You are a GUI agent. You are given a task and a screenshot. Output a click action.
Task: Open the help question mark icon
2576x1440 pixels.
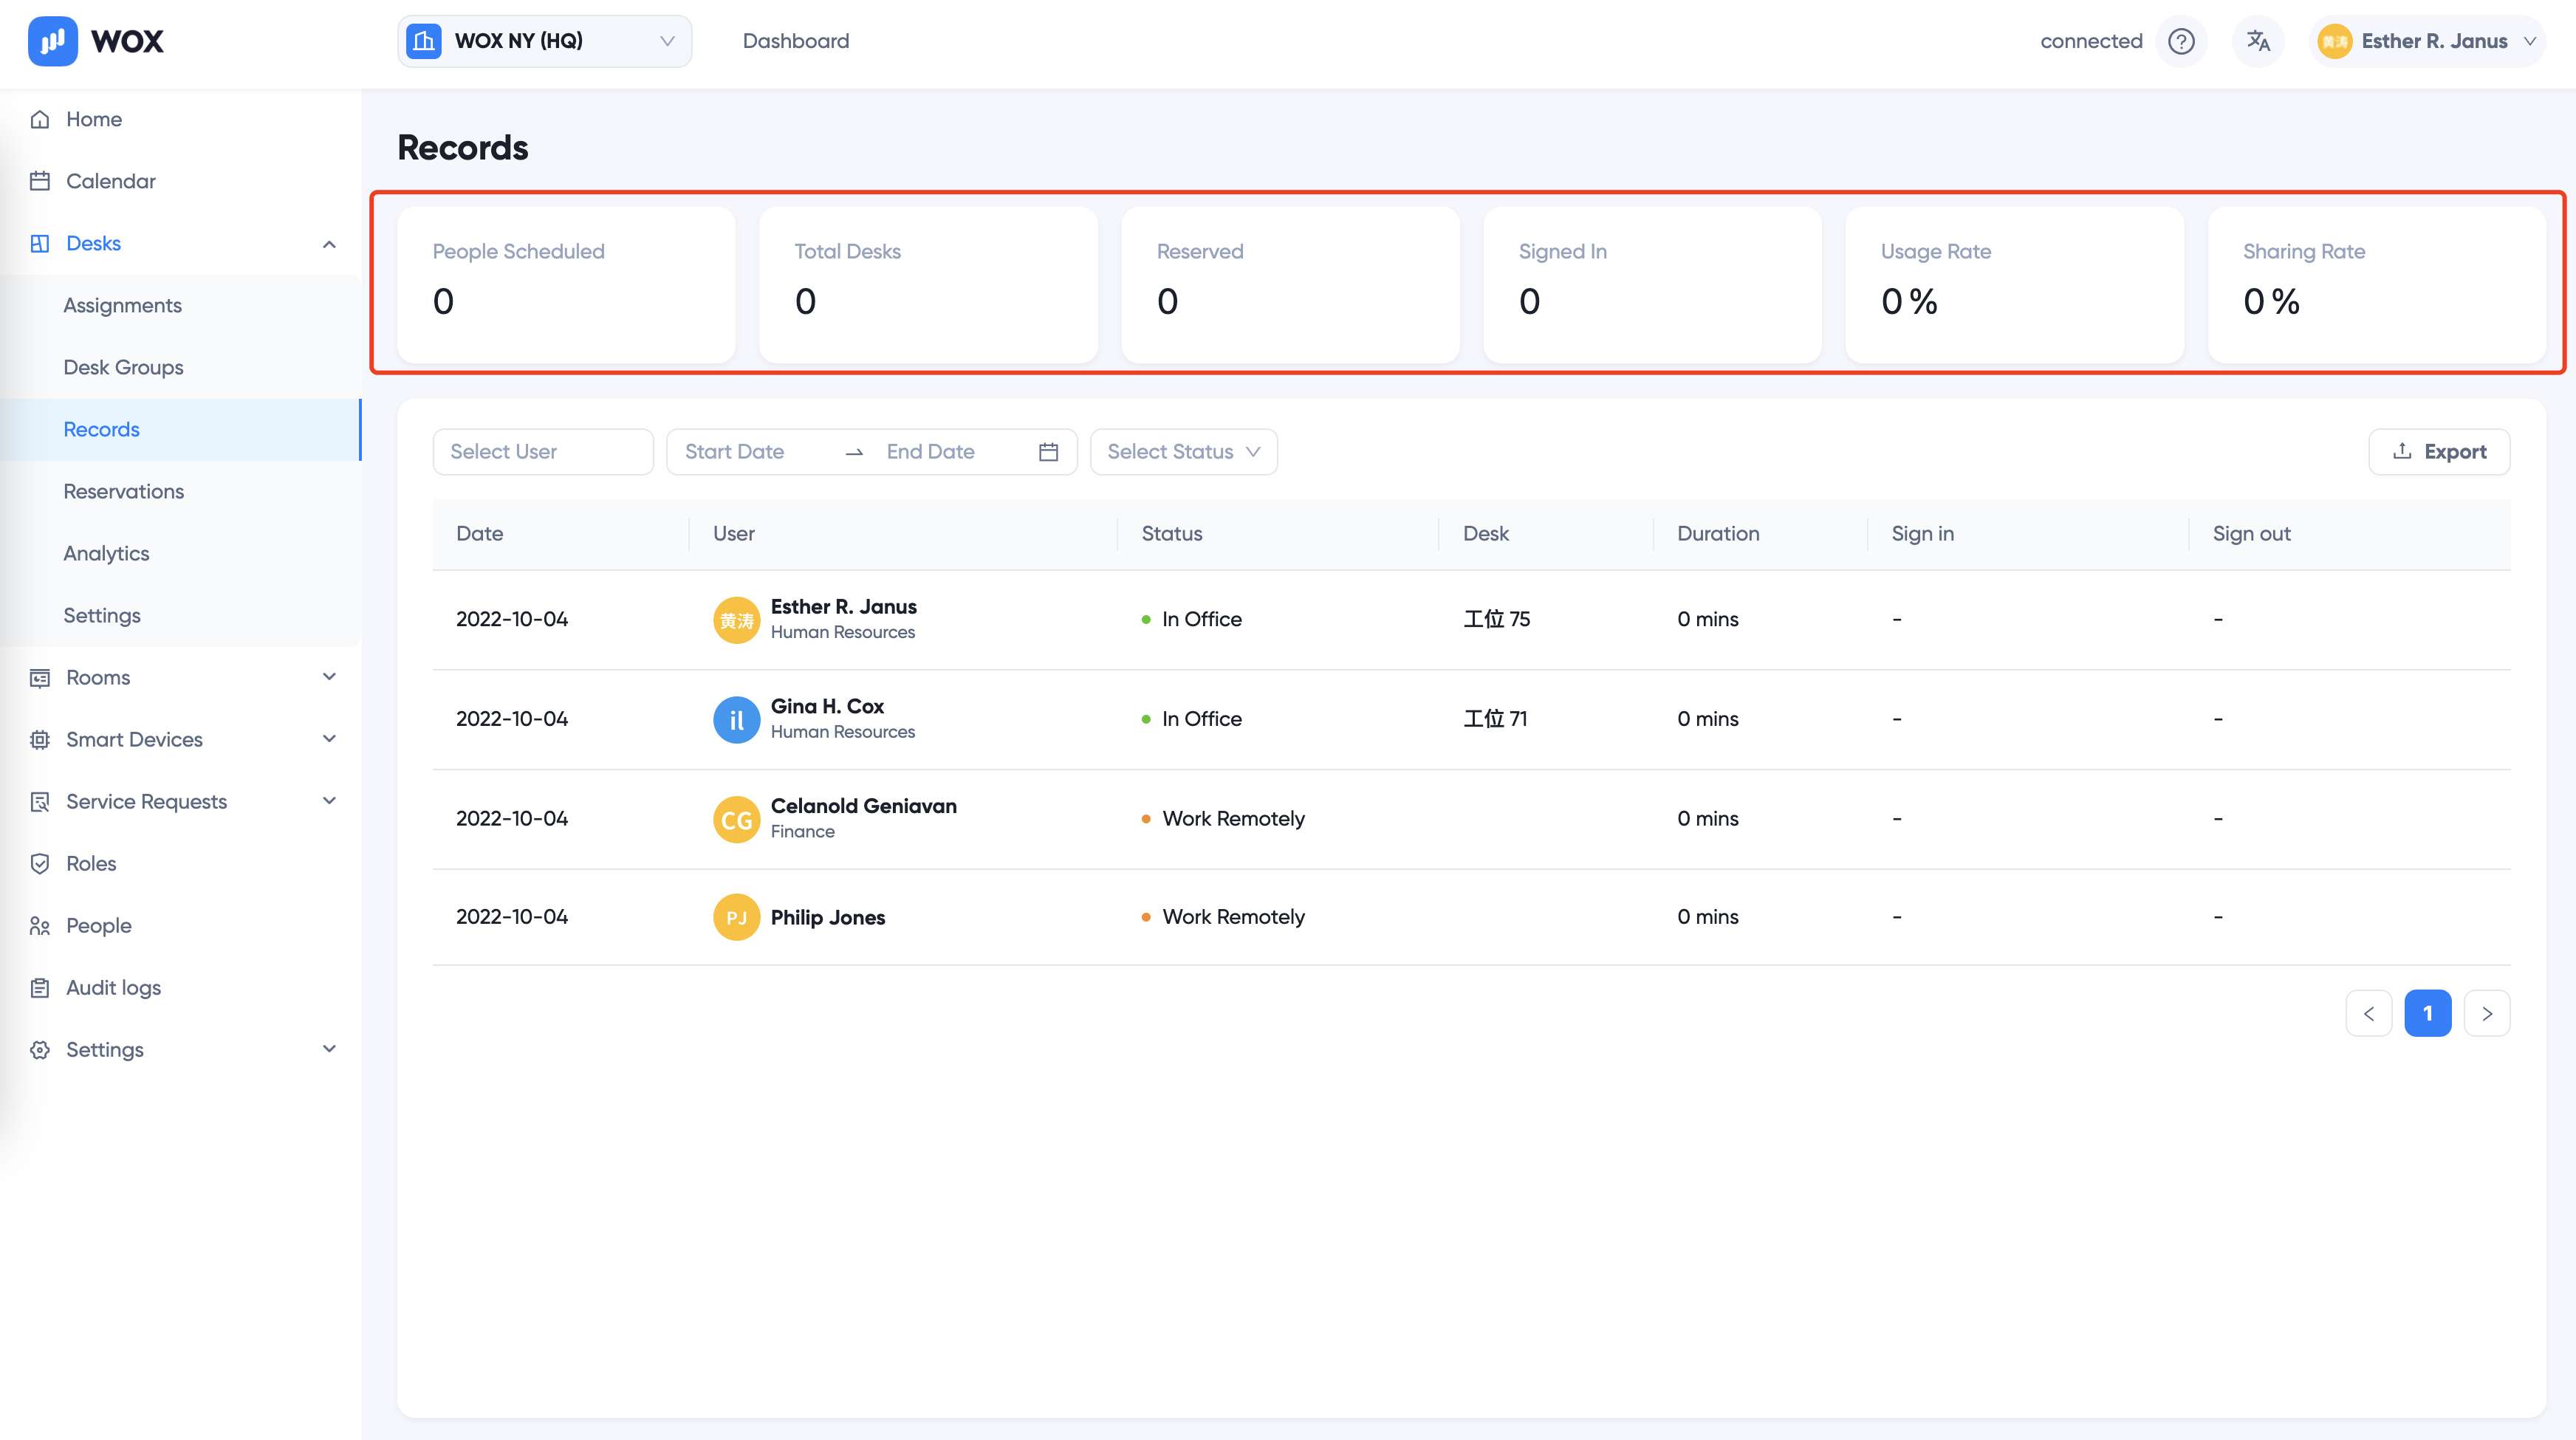pos(2181,41)
